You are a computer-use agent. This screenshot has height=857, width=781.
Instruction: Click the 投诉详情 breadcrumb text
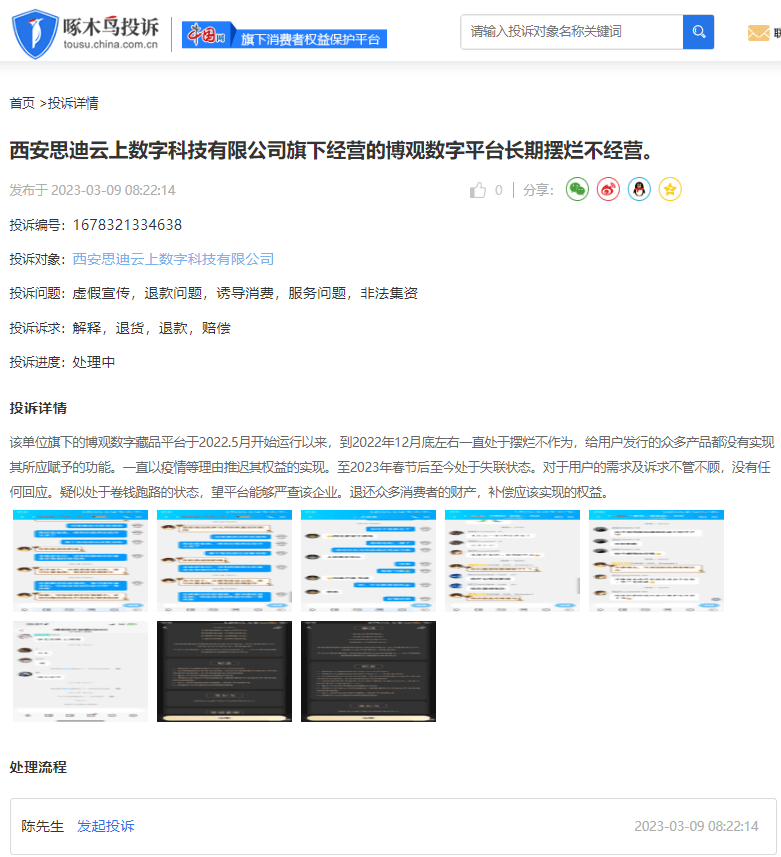[x=73, y=103]
